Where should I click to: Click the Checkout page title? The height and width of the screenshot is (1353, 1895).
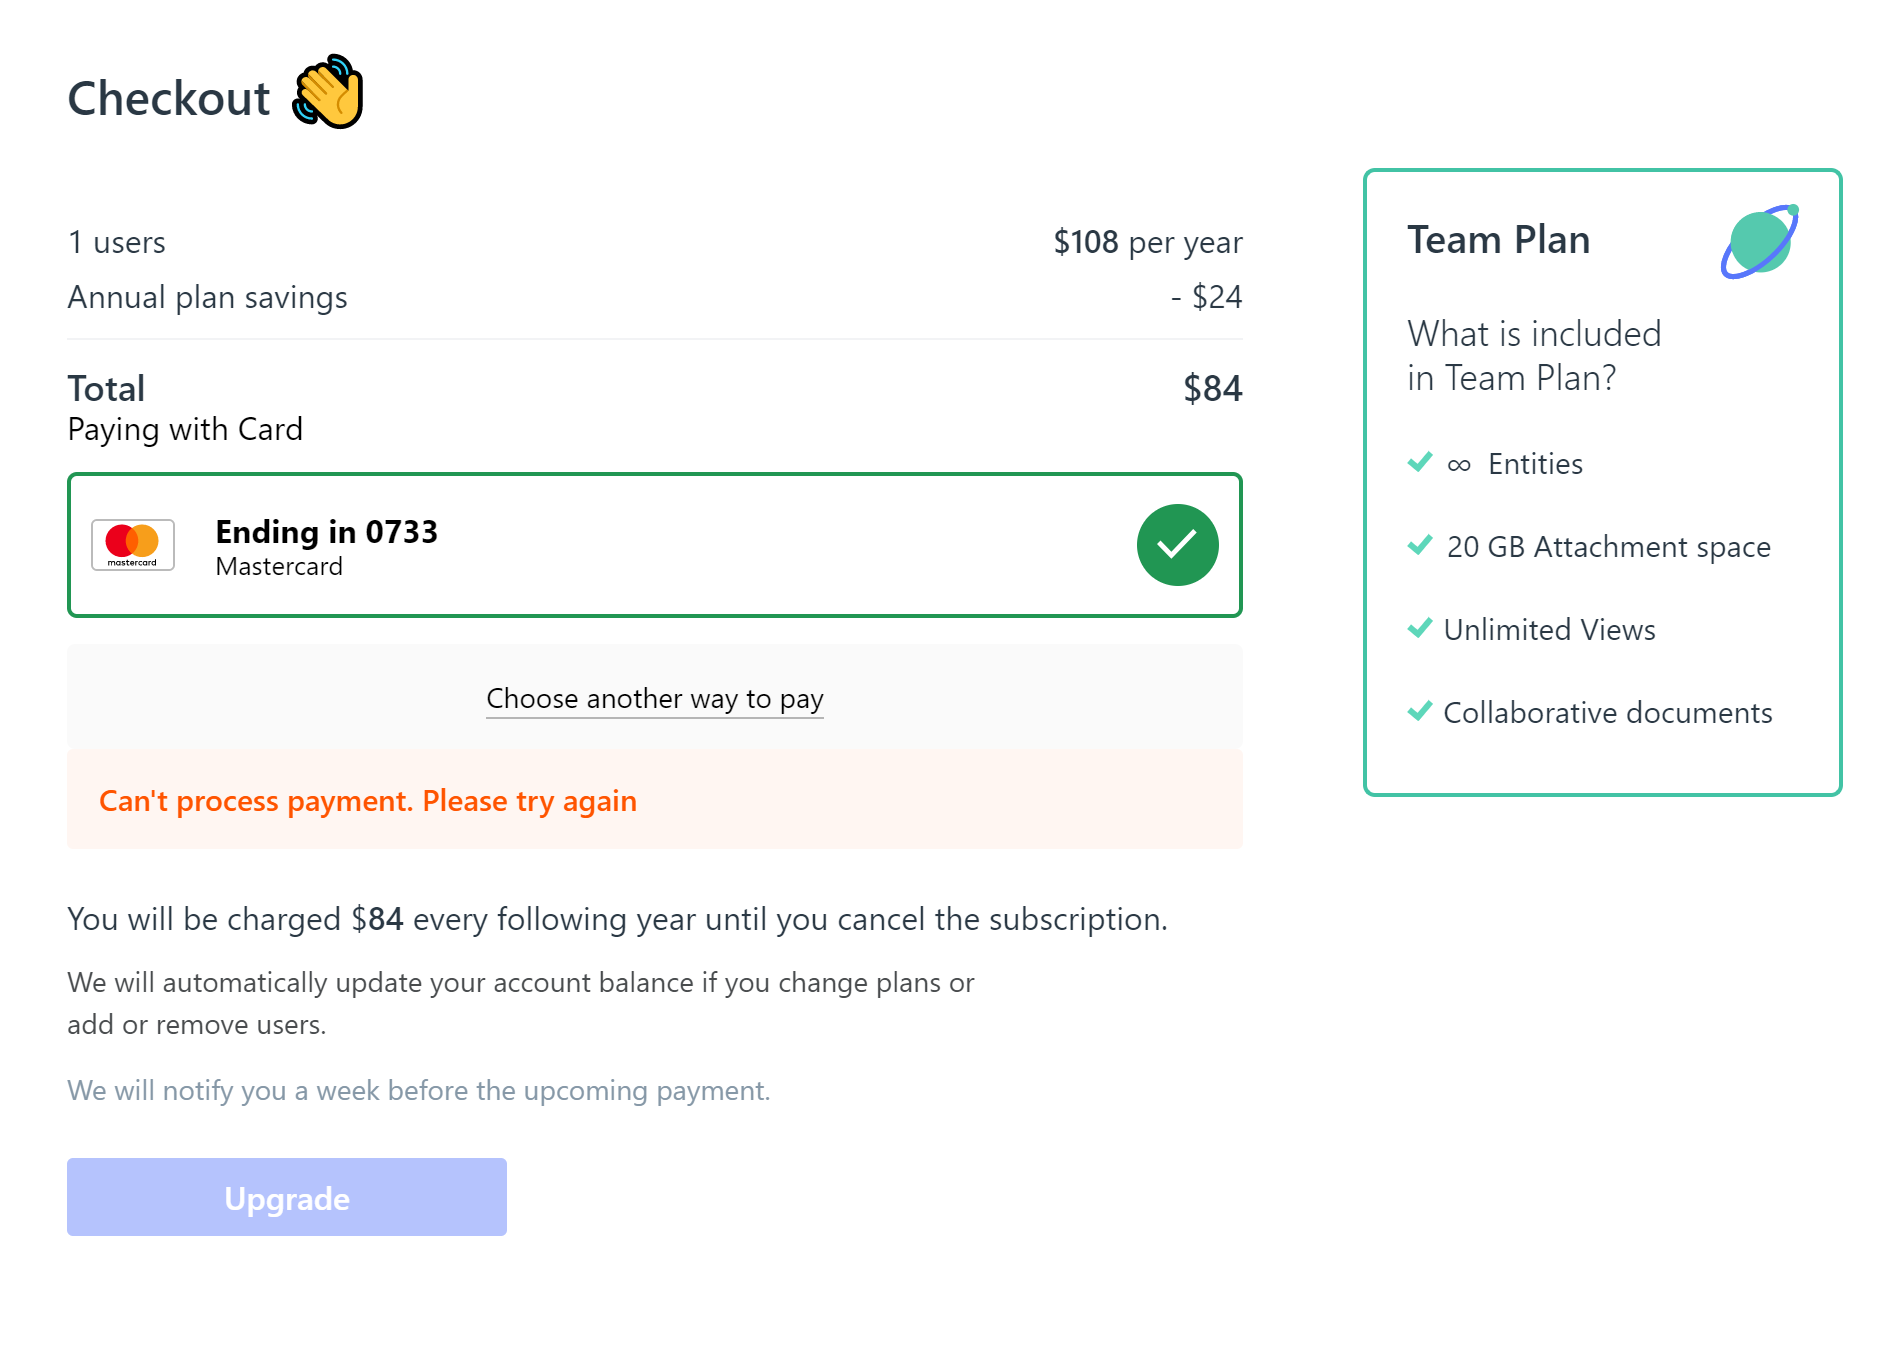point(169,98)
